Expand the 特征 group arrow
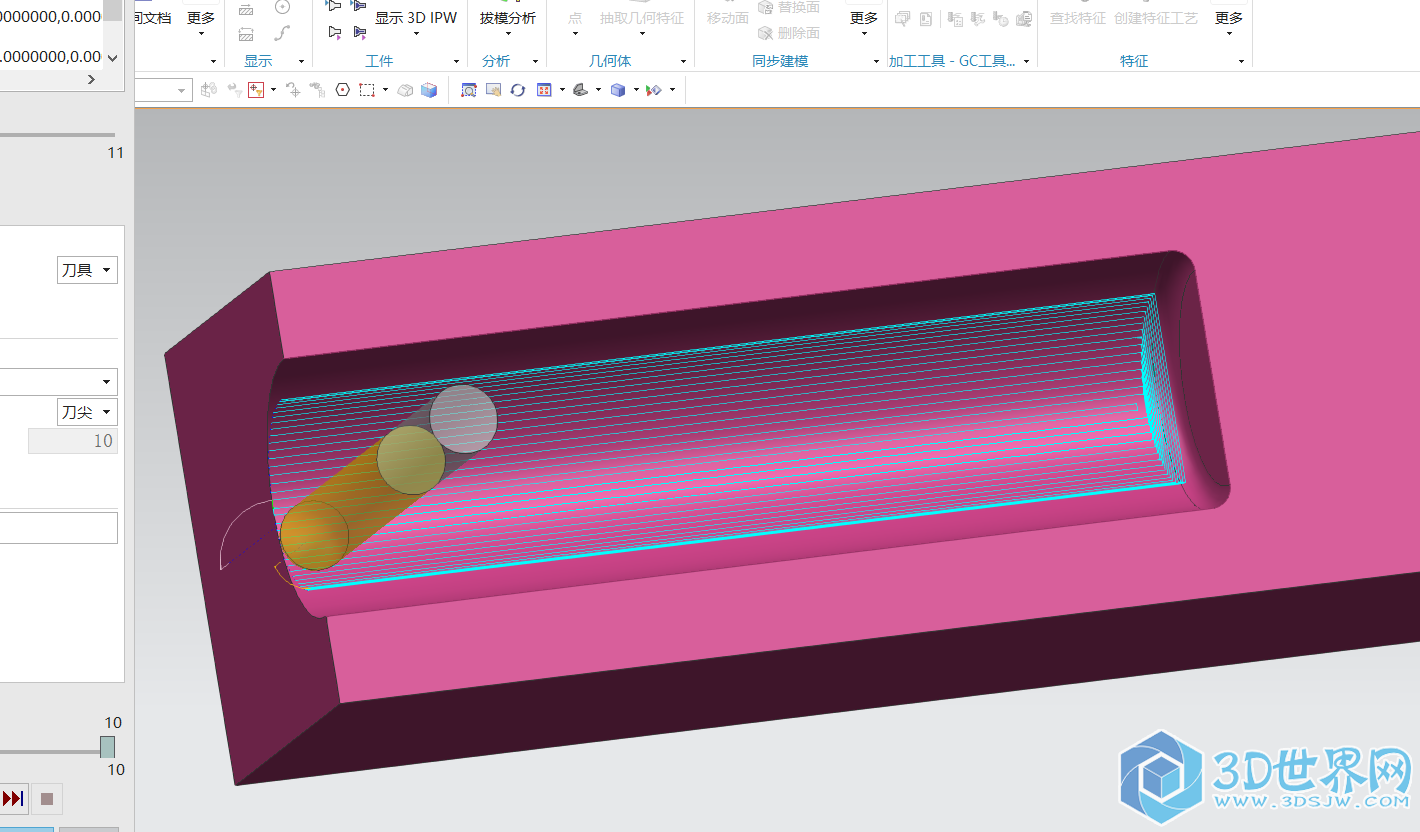The height and width of the screenshot is (832, 1420). coord(1241,62)
